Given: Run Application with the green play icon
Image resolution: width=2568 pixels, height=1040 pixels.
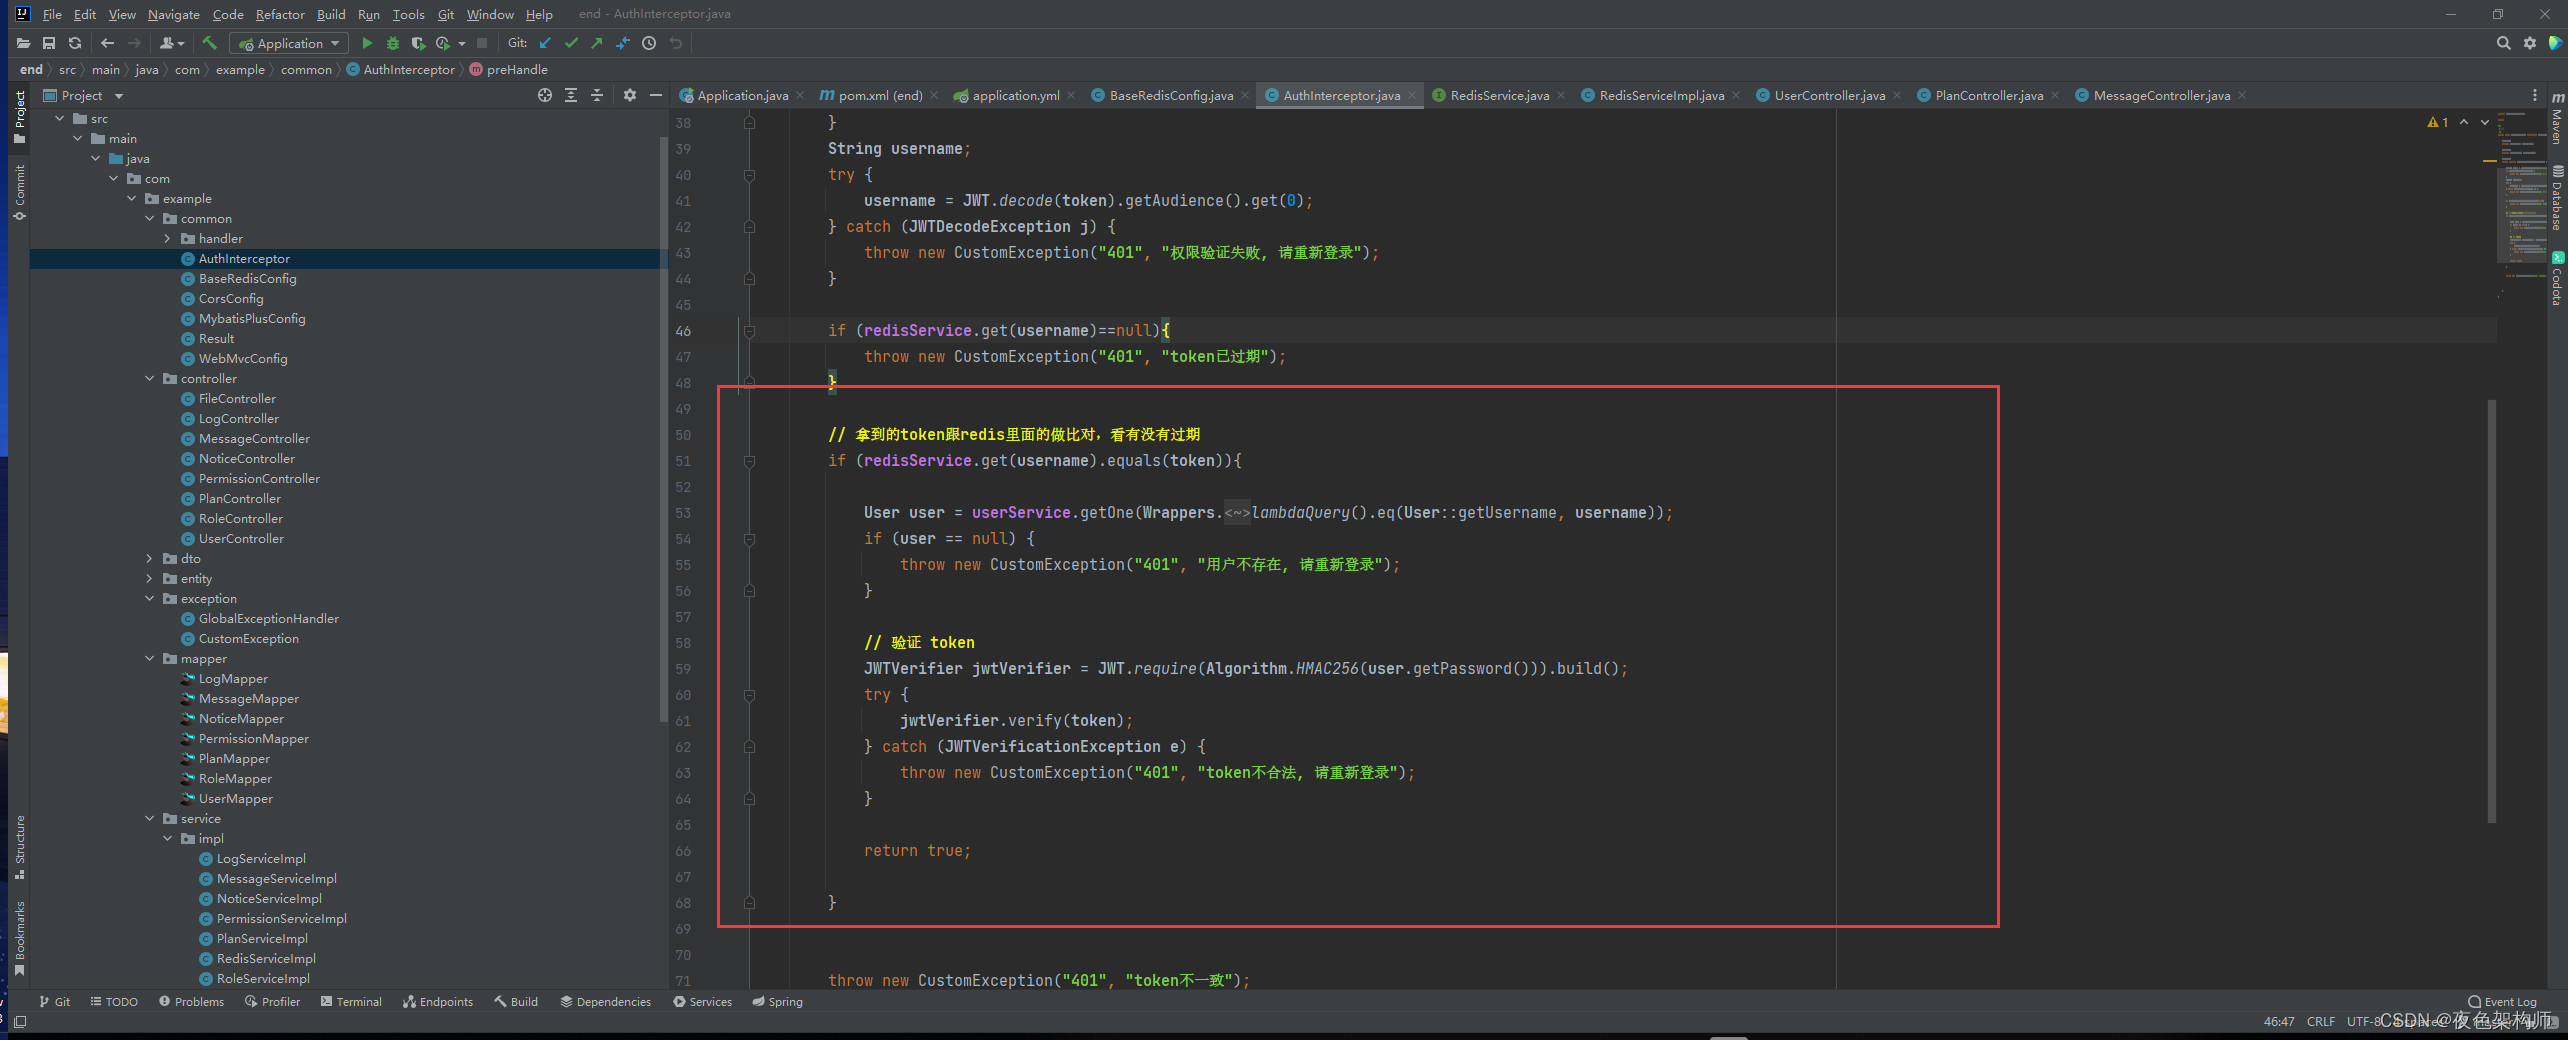Looking at the screenshot, I should 367,43.
